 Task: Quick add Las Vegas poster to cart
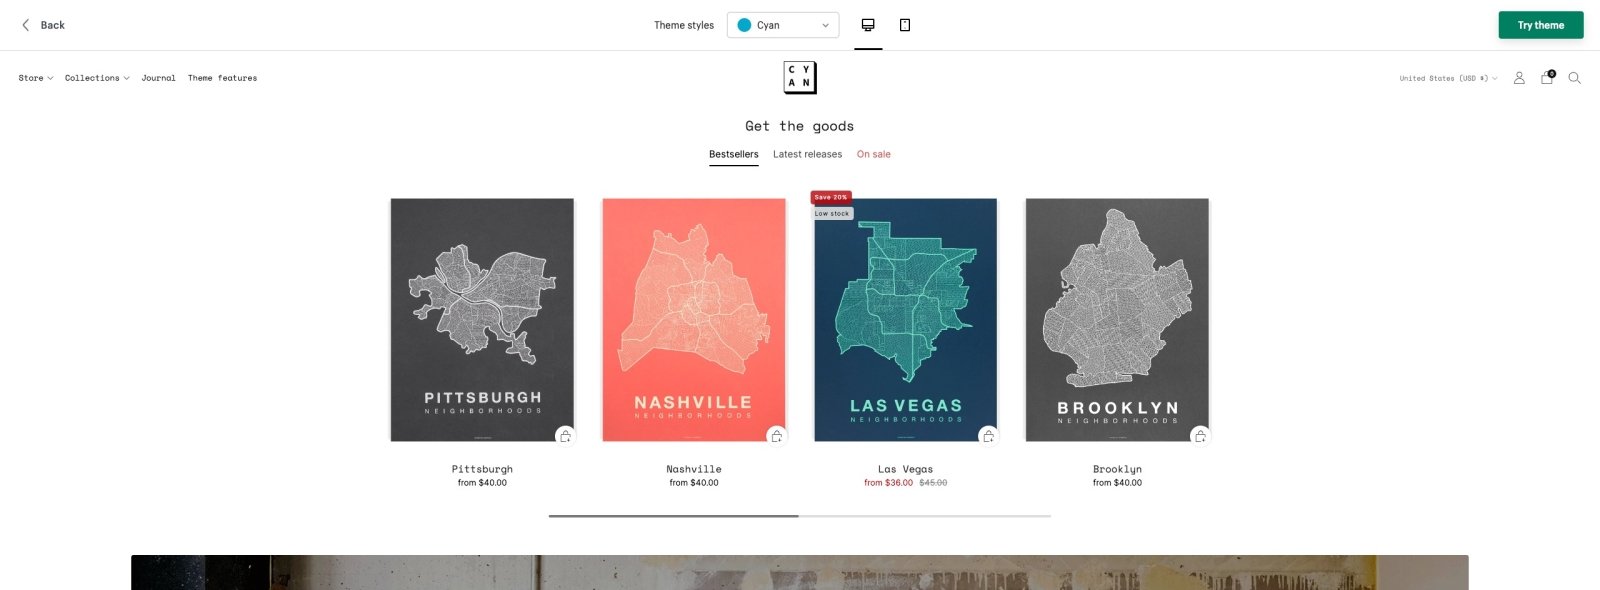[x=989, y=436]
